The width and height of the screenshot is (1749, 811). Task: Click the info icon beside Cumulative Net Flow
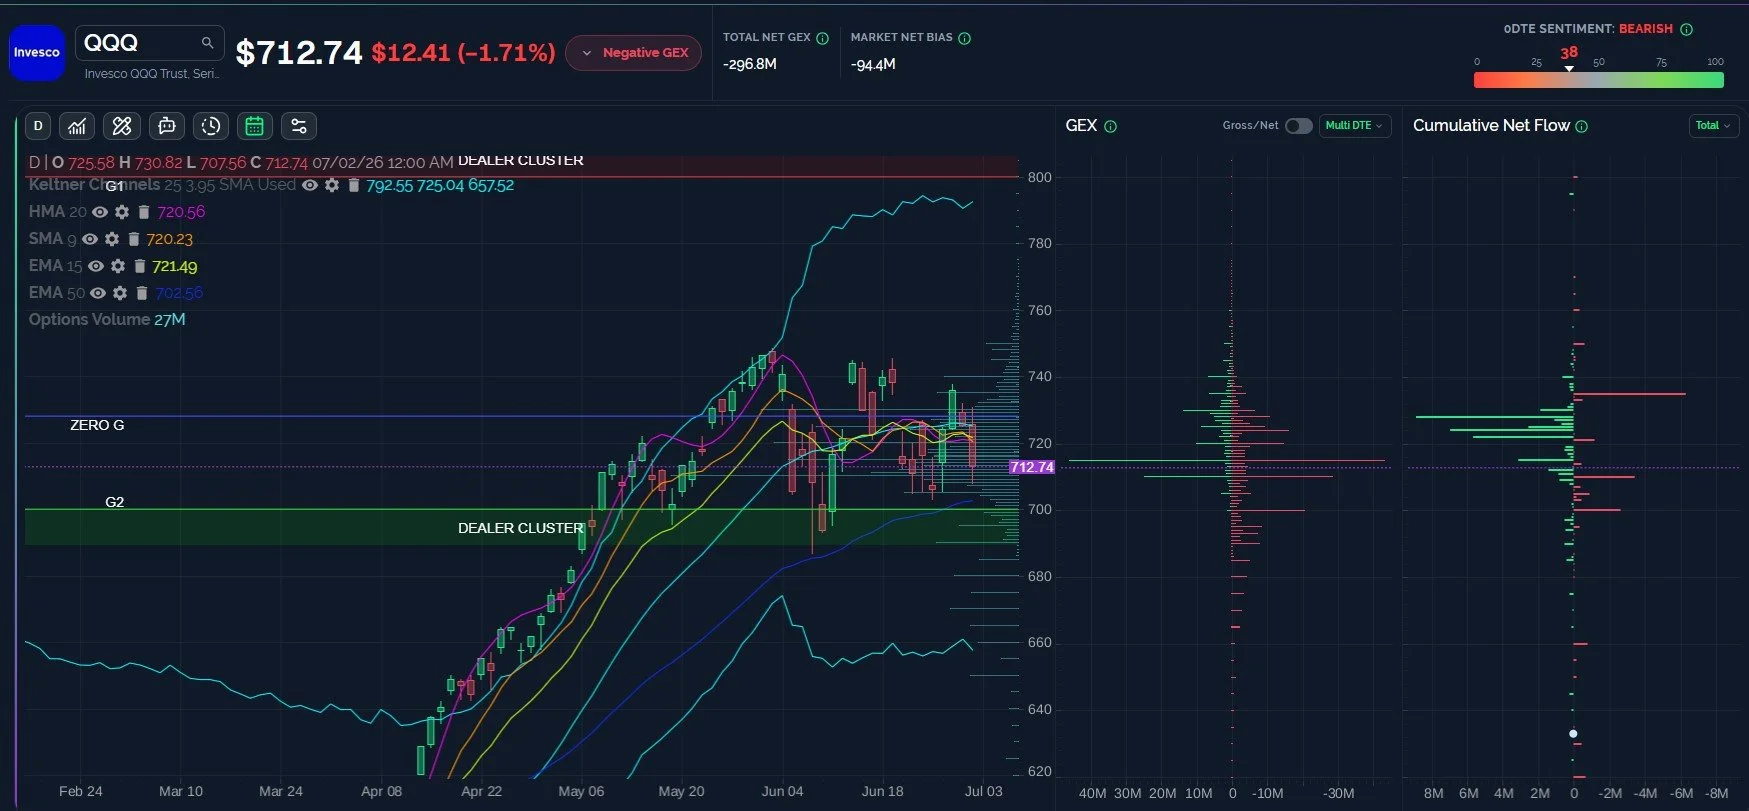(1581, 126)
